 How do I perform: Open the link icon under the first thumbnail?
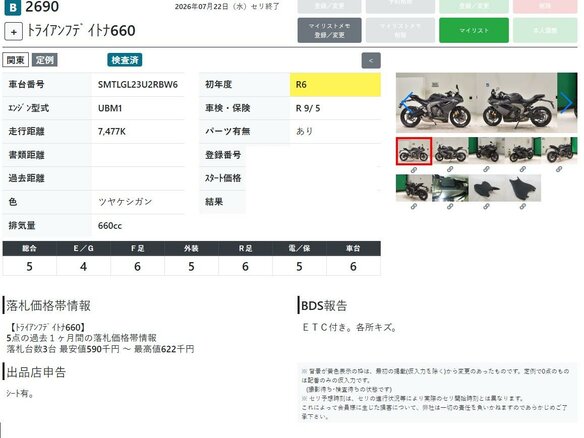coord(414,170)
